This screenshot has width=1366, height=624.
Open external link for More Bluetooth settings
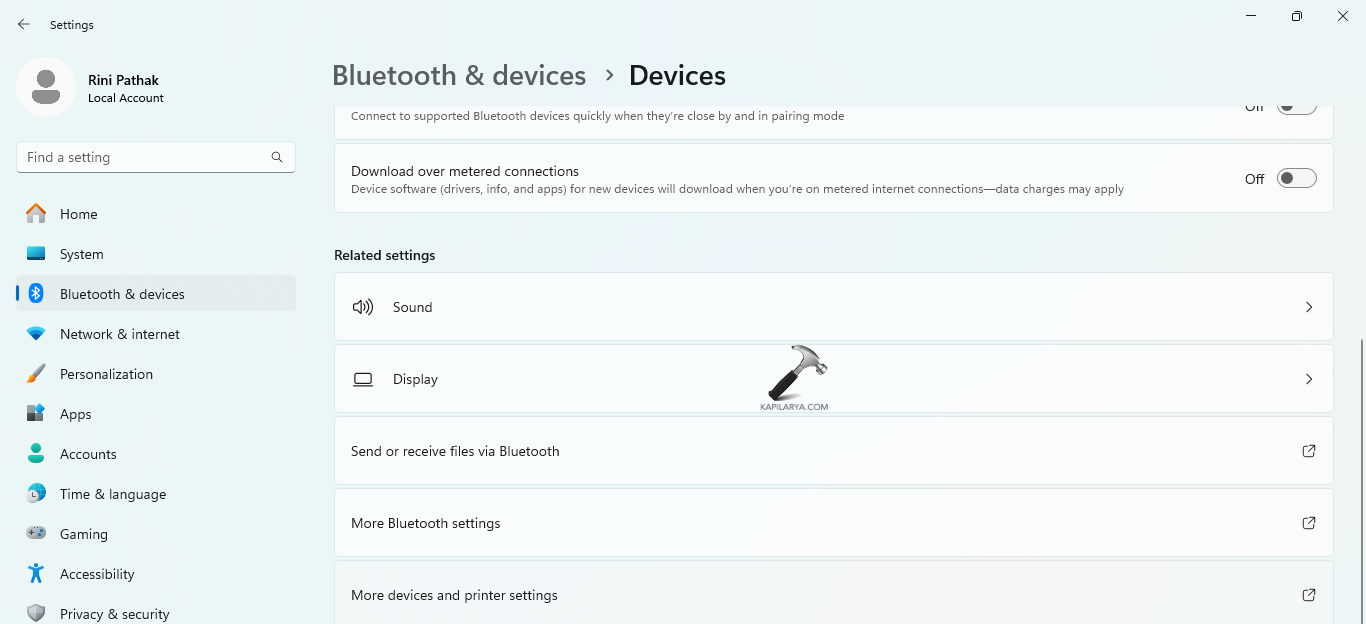point(1308,522)
